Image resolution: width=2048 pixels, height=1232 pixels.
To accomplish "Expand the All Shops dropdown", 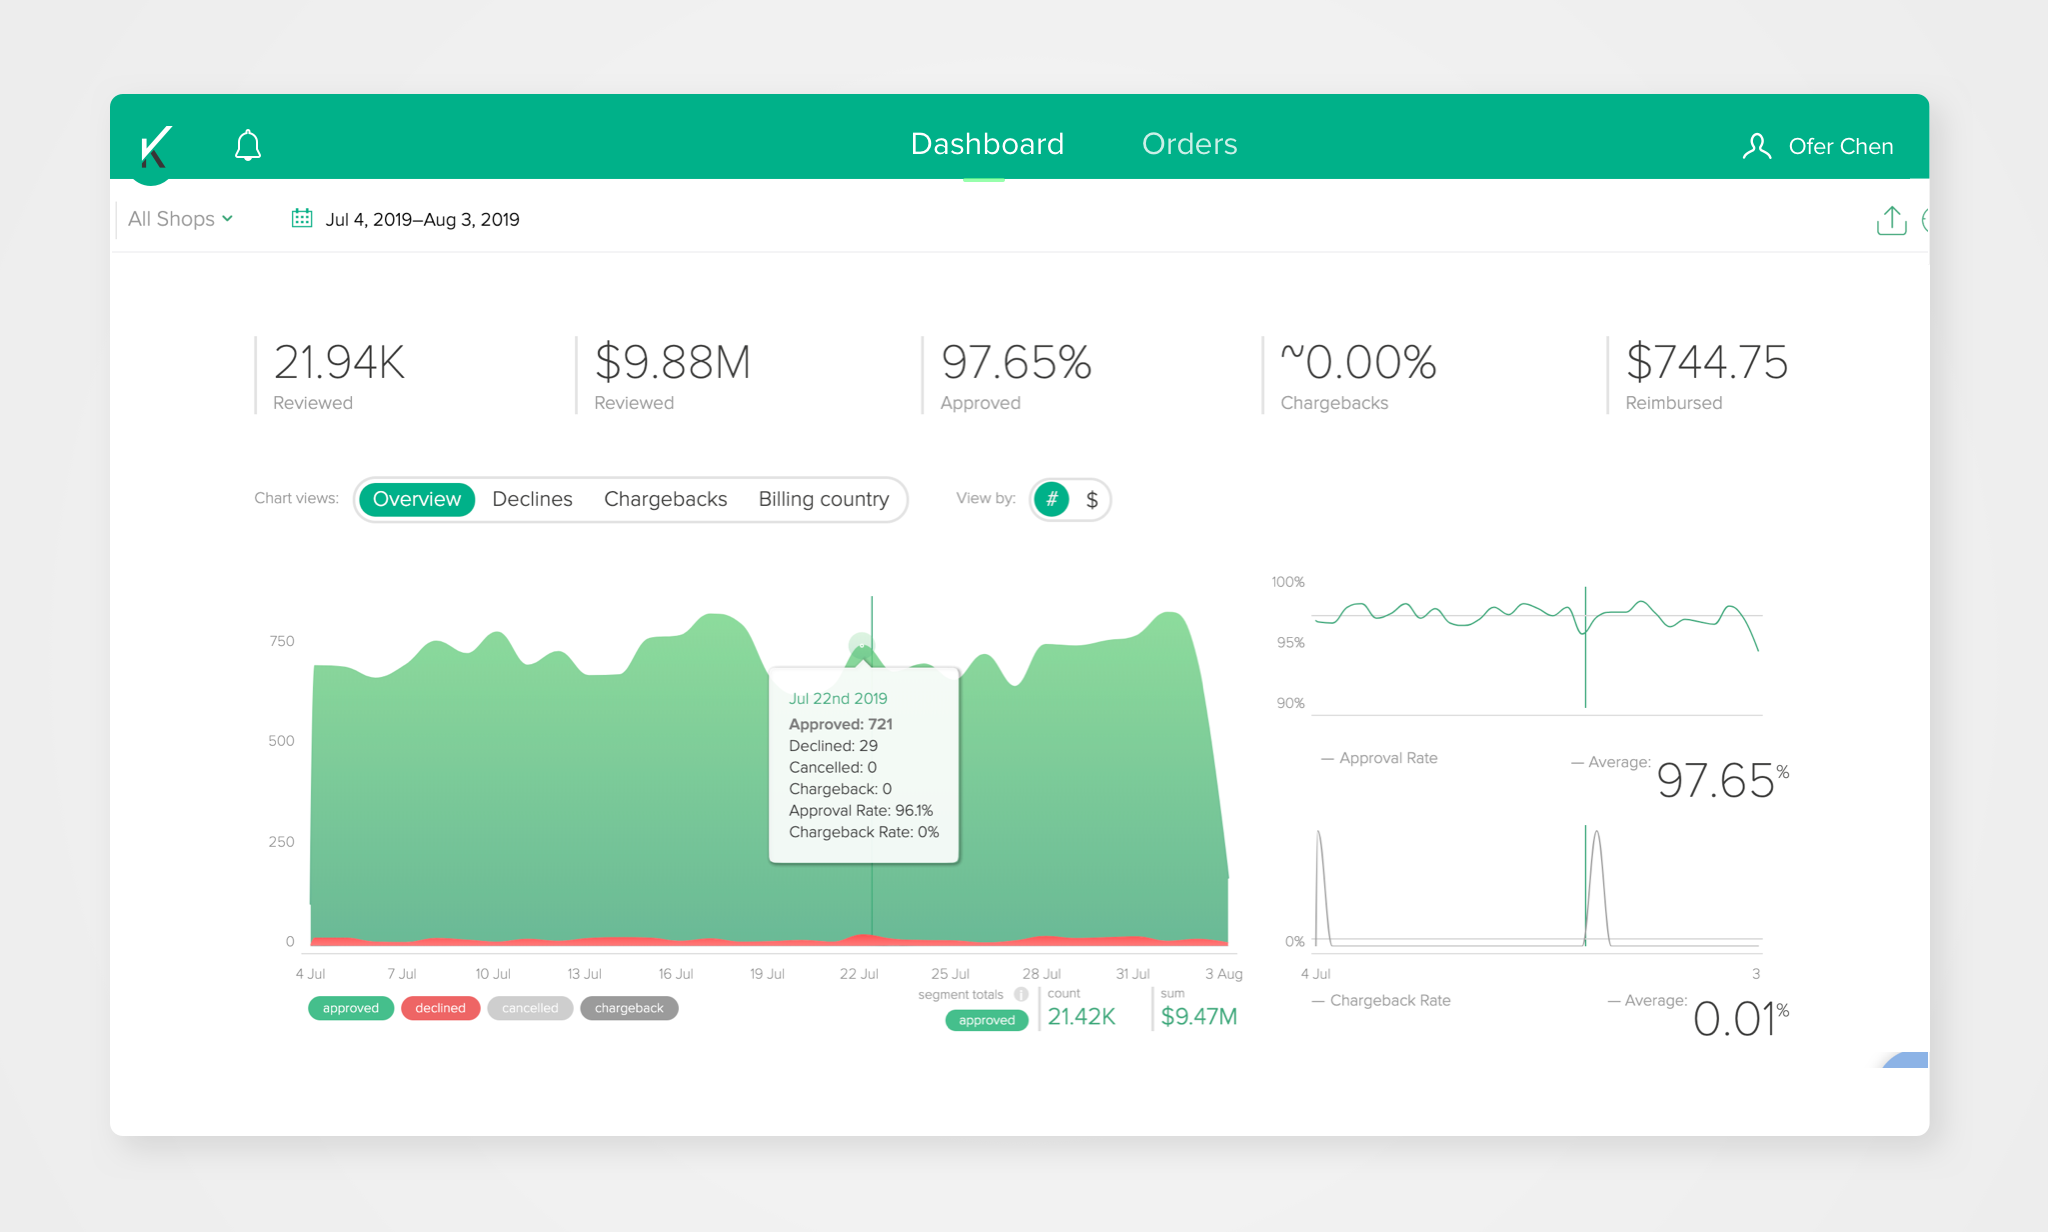I will coord(181,219).
